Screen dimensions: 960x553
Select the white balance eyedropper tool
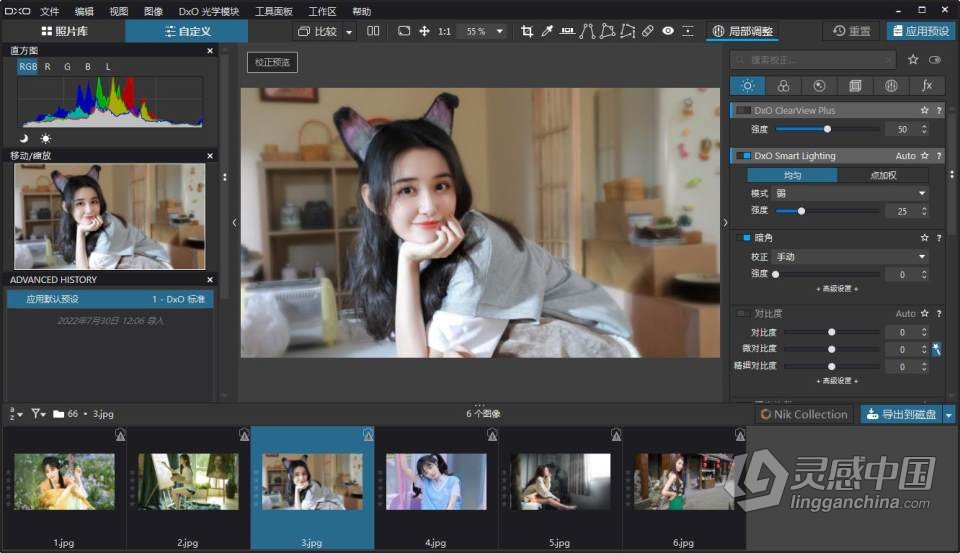click(x=547, y=31)
